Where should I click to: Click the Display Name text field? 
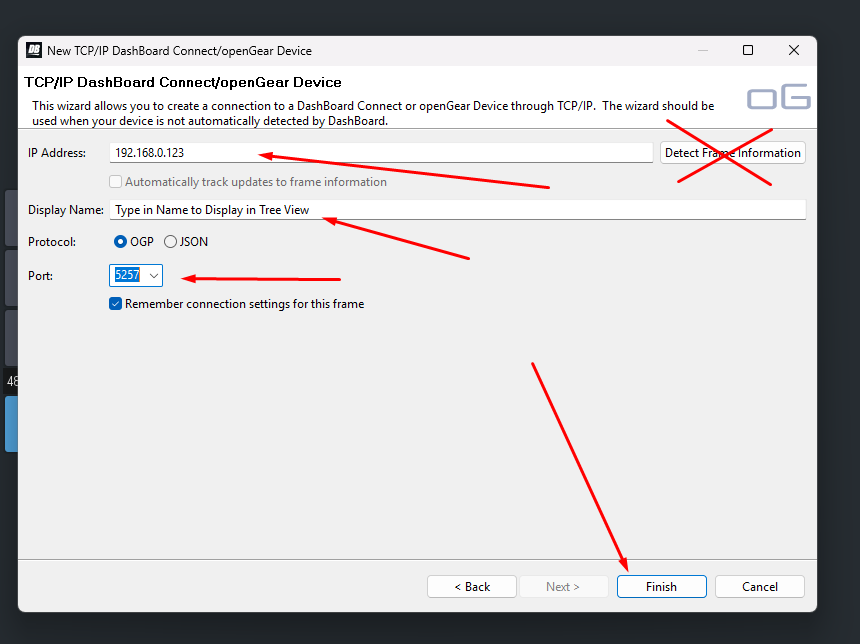click(x=457, y=210)
